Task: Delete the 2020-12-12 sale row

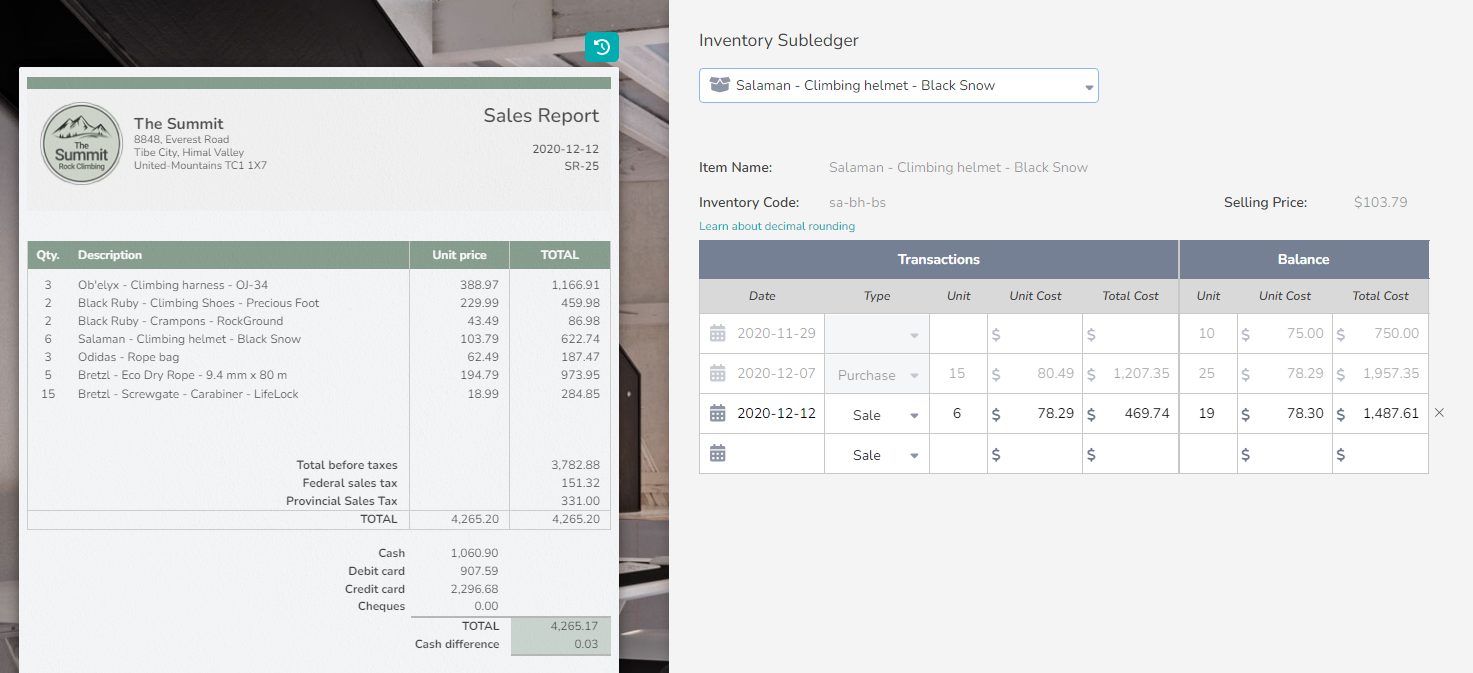Action: pyautogui.click(x=1440, y=412)
